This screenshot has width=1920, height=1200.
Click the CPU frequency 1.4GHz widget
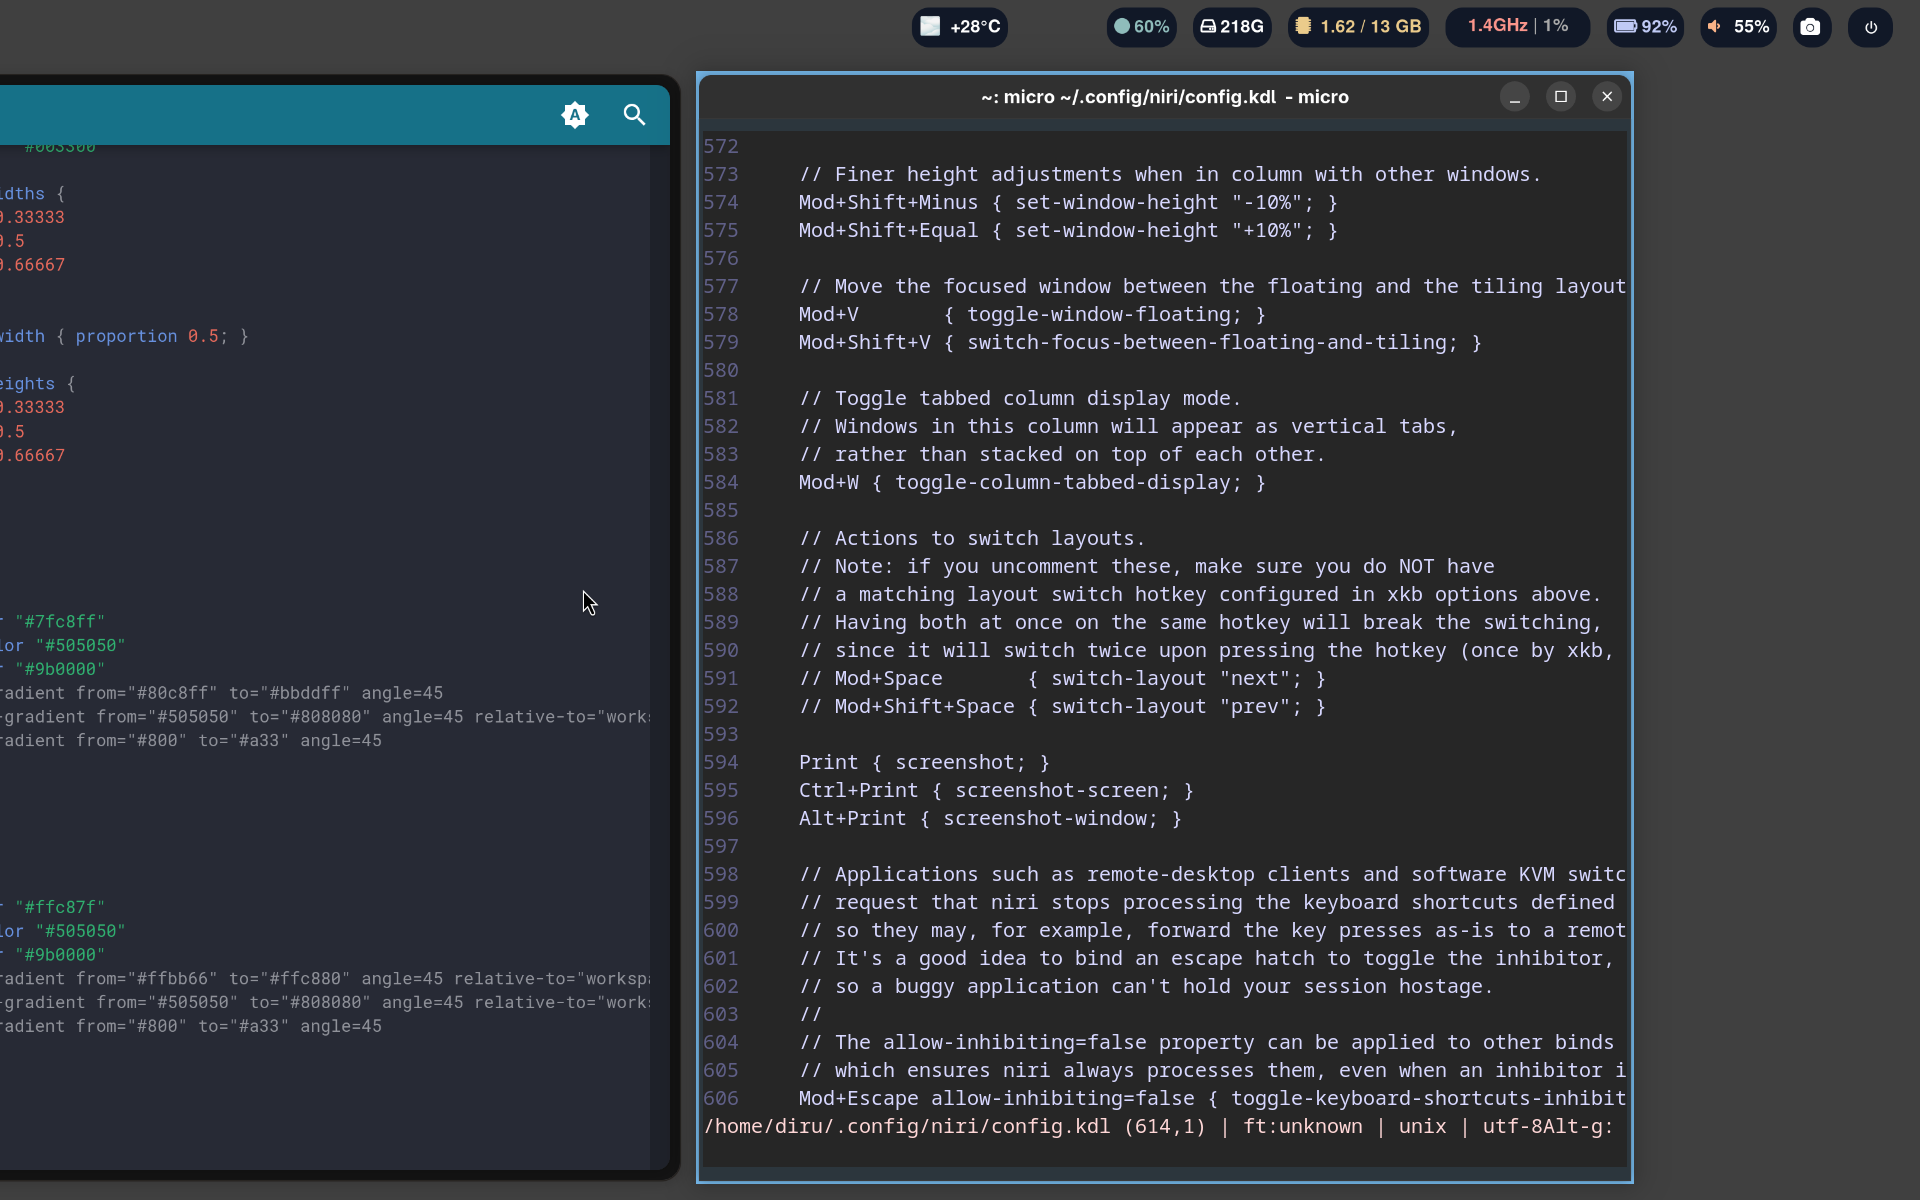pyautogui.click(x=1516, y=27)
